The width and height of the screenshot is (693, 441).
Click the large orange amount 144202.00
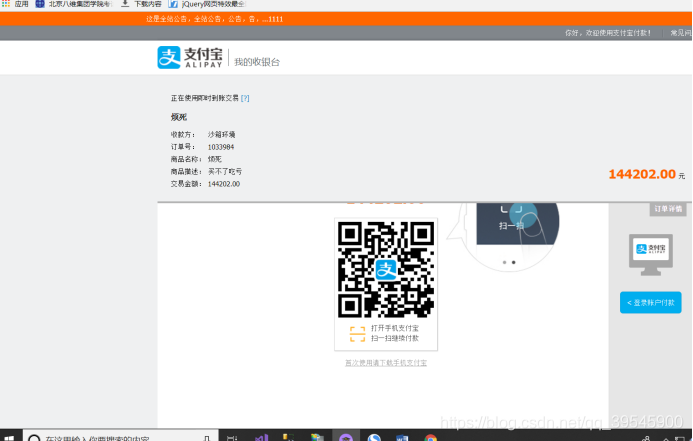[642, 174]
